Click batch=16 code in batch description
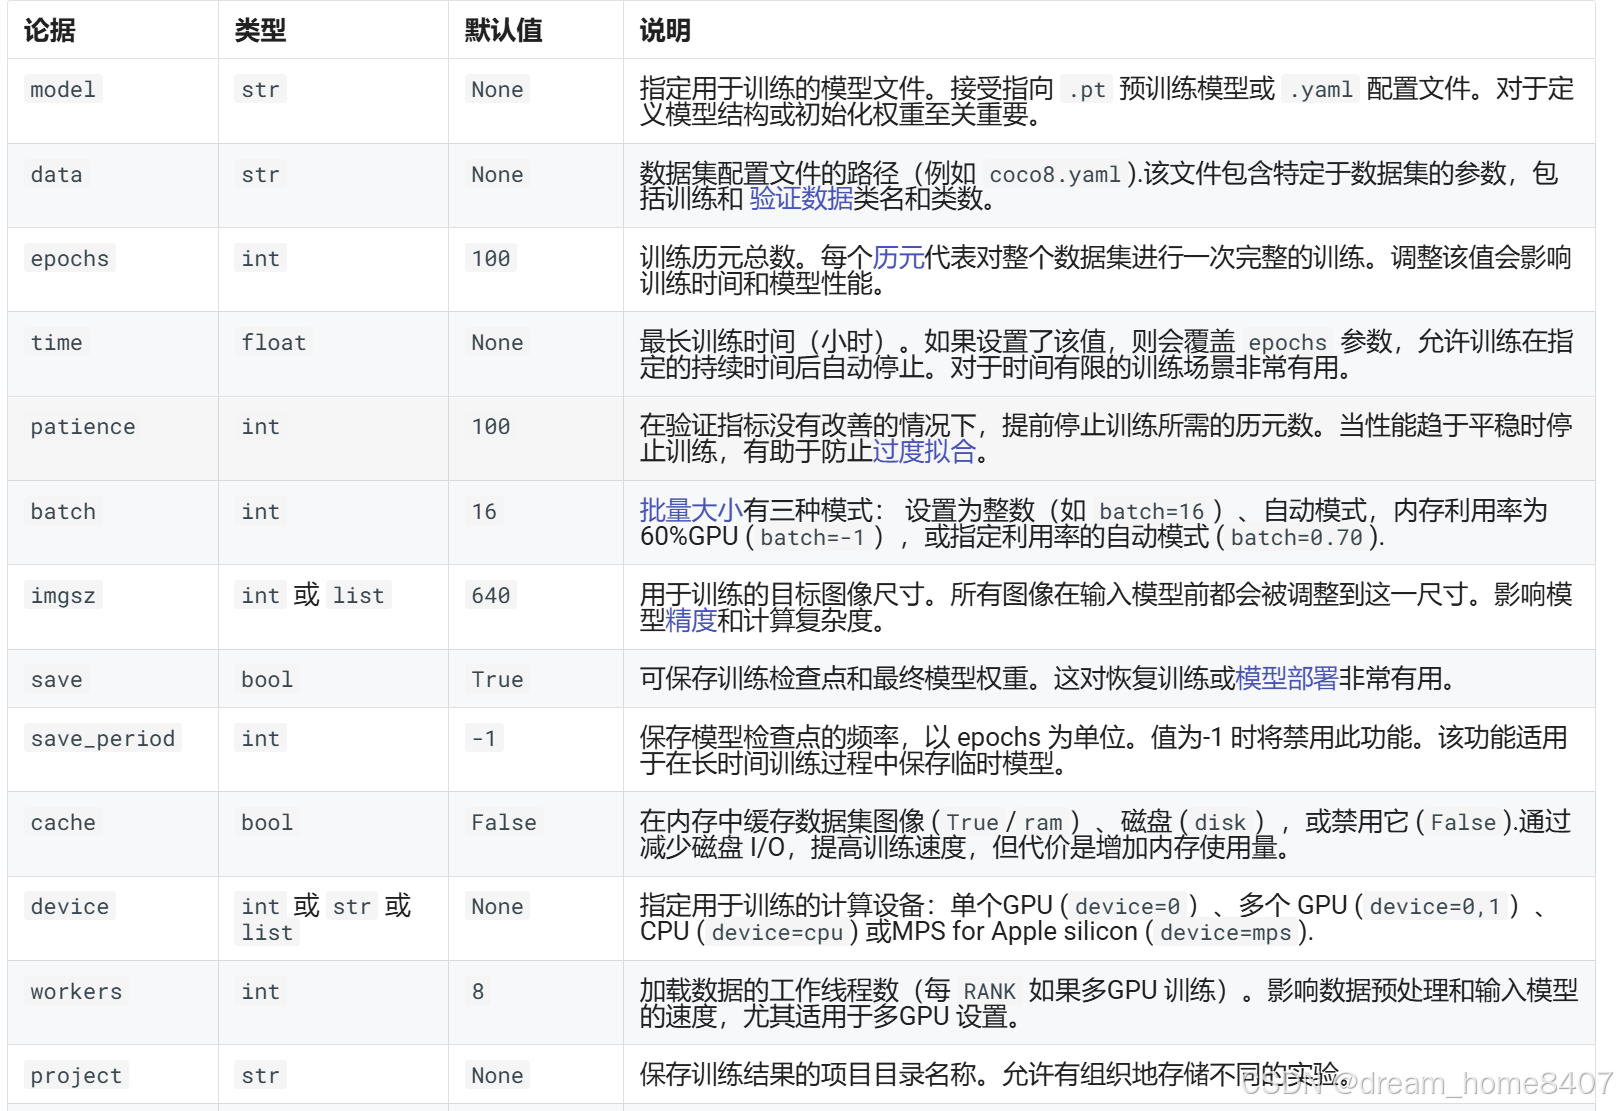This screenshot has width=1618, height=1111. [x=1152, y=512]
